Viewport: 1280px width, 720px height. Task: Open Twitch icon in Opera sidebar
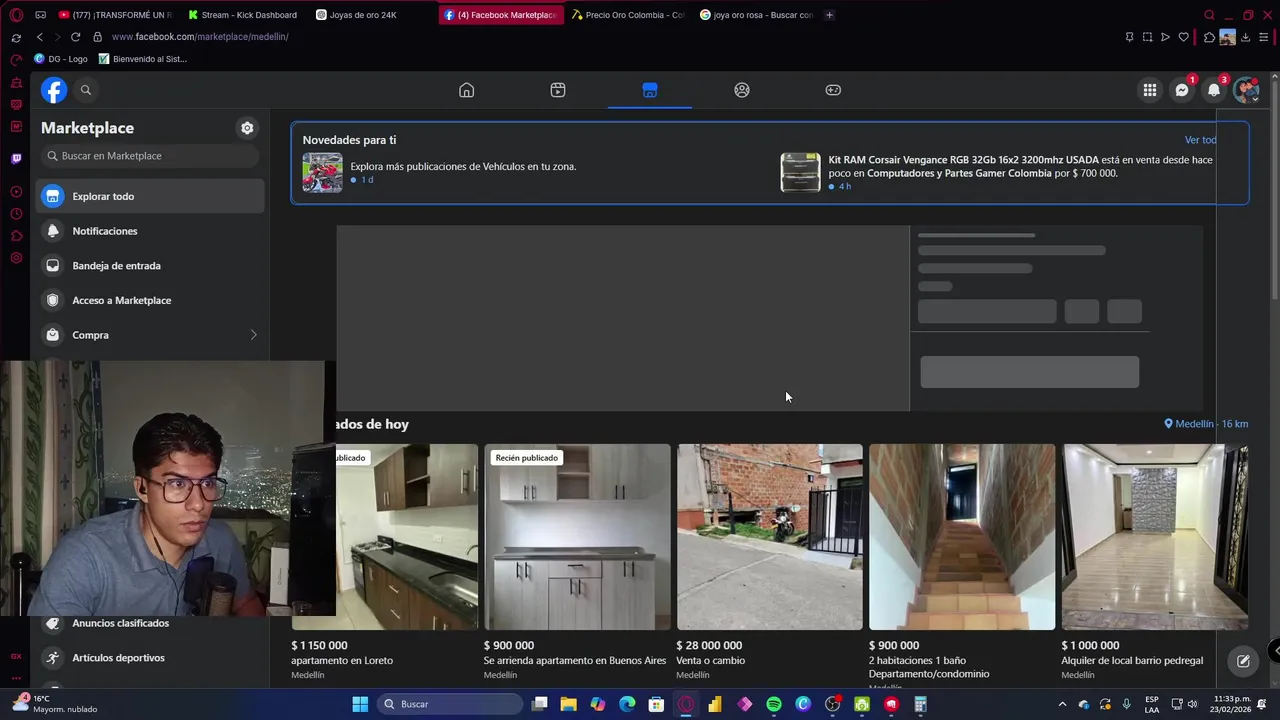16,158
